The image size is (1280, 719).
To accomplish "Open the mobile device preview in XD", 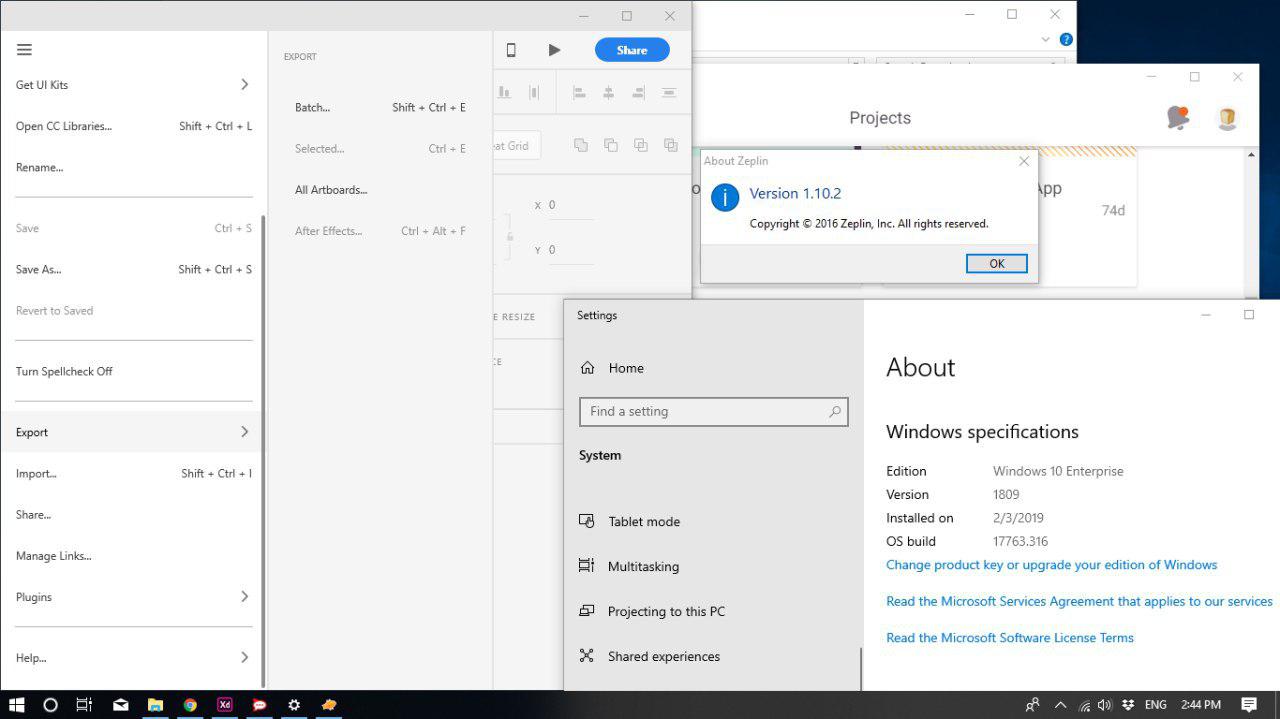I will (511, 50).
